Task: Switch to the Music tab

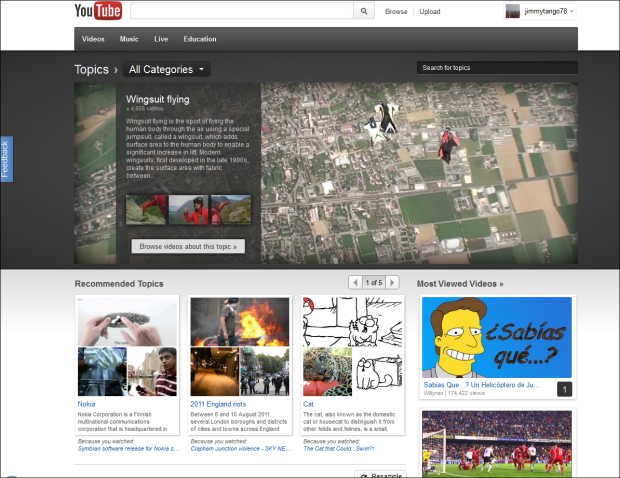Action: [129, 39]
